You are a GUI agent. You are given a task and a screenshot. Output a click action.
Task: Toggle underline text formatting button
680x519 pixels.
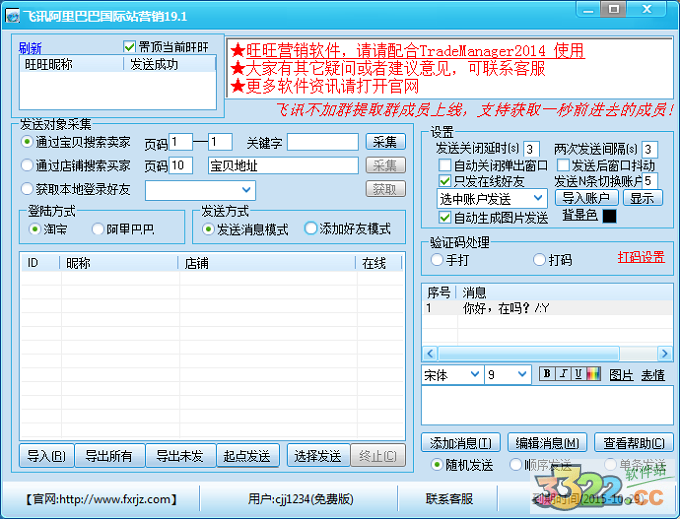577,374
